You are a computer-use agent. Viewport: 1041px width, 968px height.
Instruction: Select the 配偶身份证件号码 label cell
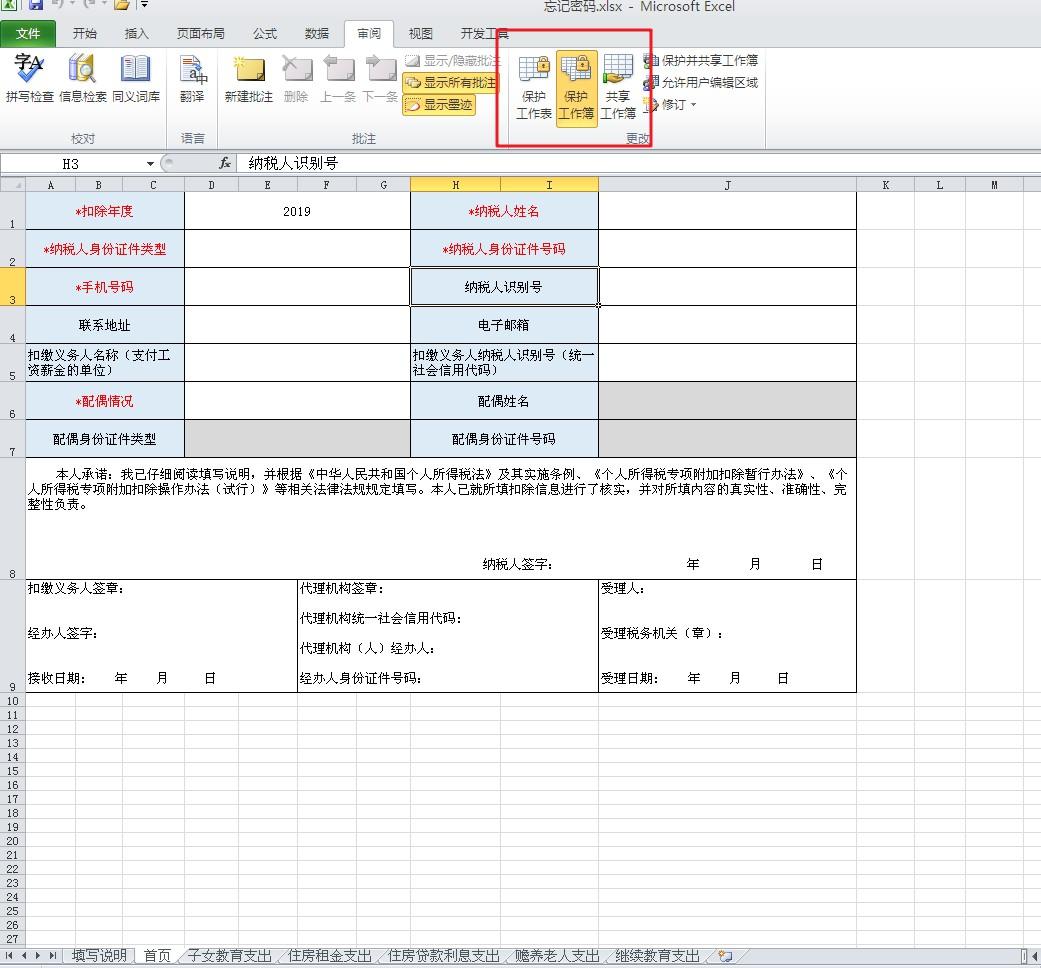point(504,439)
